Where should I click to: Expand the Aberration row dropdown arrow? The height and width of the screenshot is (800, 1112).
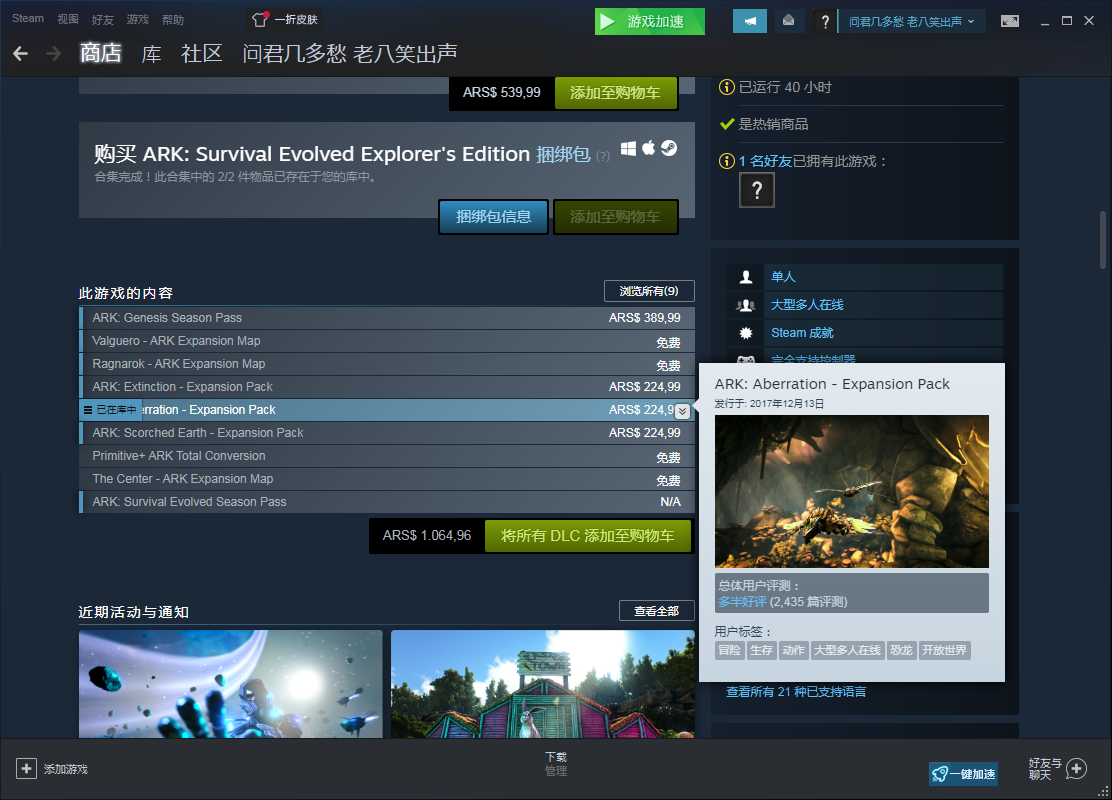tap(682, 411)
